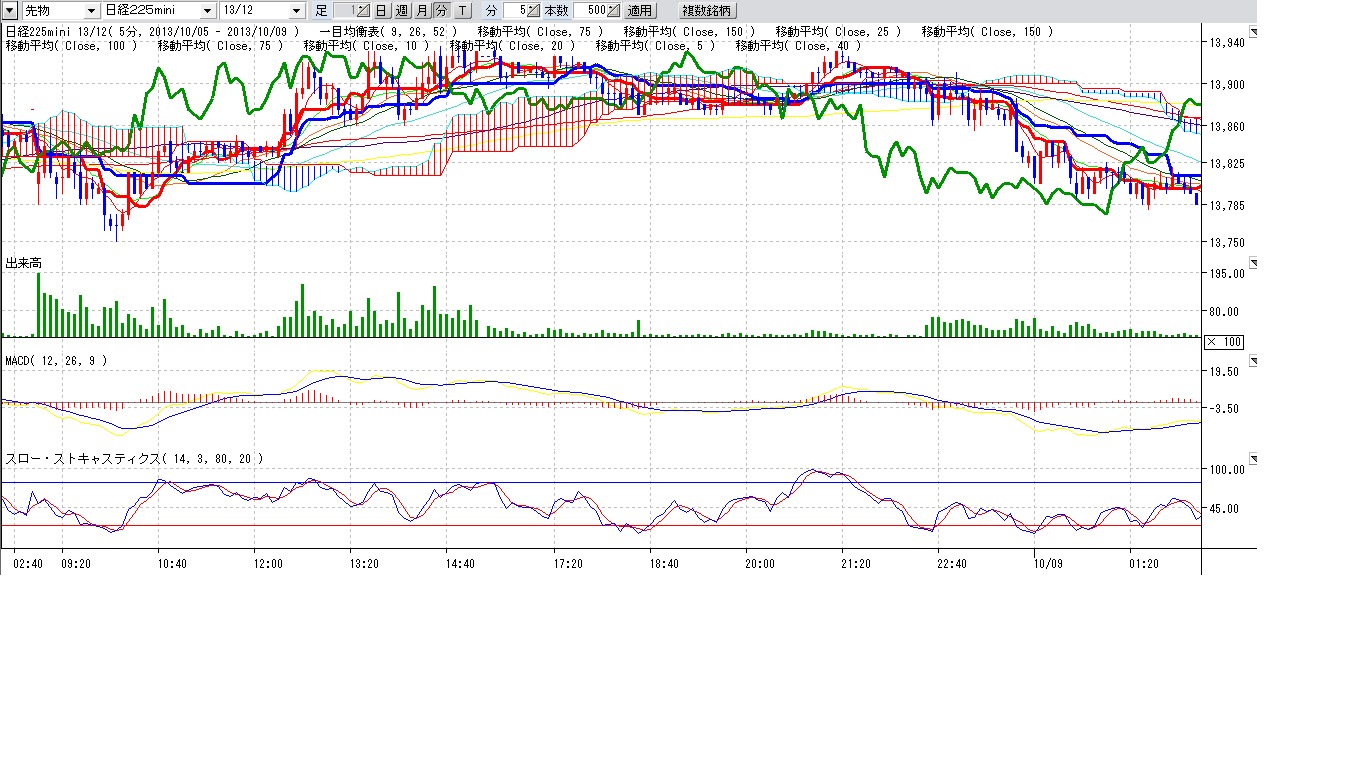The width and height of the screenshot is (1366, 768).
Task: Expand the 日経225mini symbol dropdown
Action: [208, 10]
